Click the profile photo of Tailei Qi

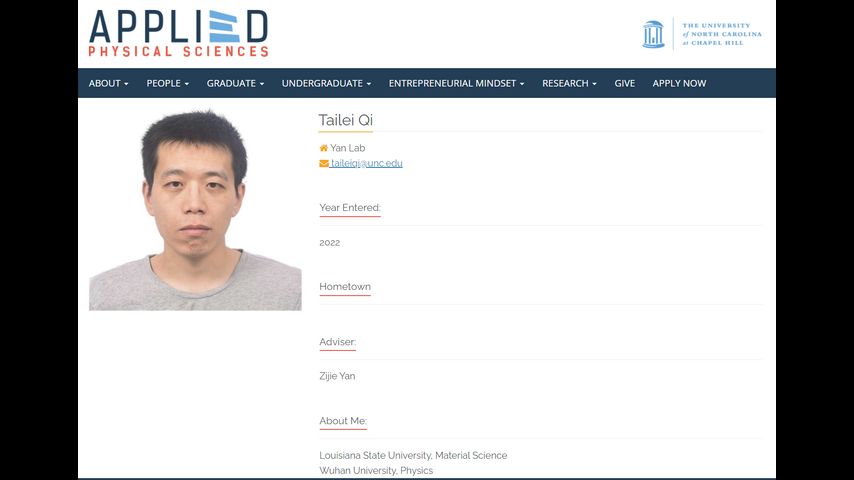click(195, 209)
